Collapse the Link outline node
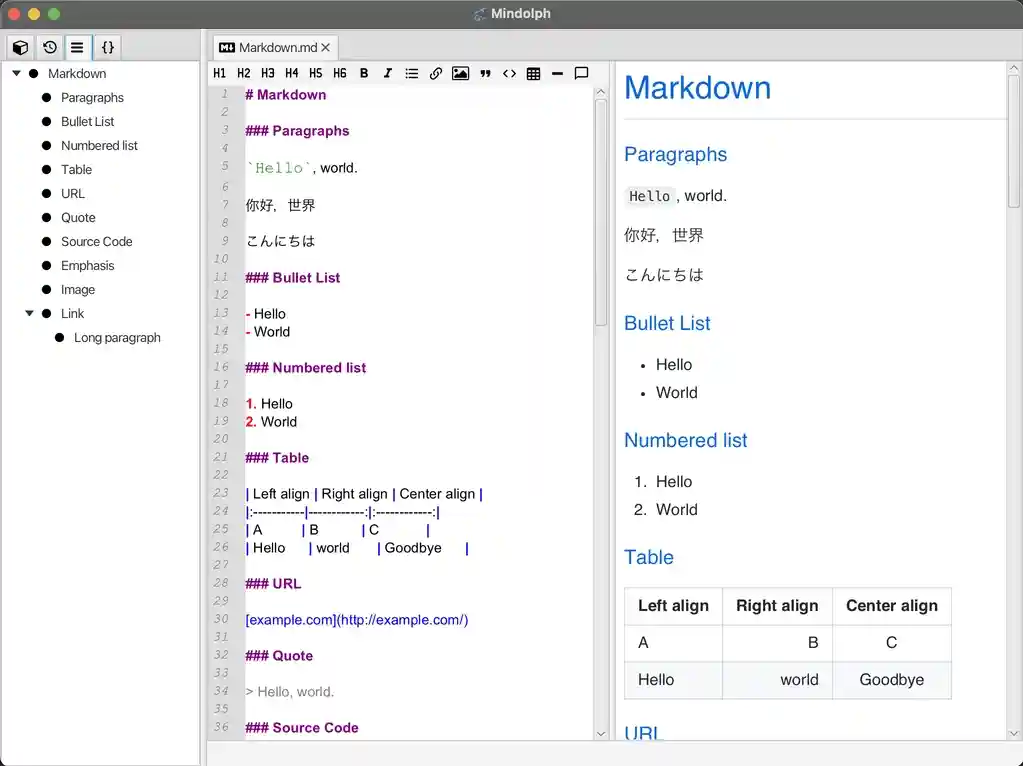The image size is (1023, 766). pos(30,313)
